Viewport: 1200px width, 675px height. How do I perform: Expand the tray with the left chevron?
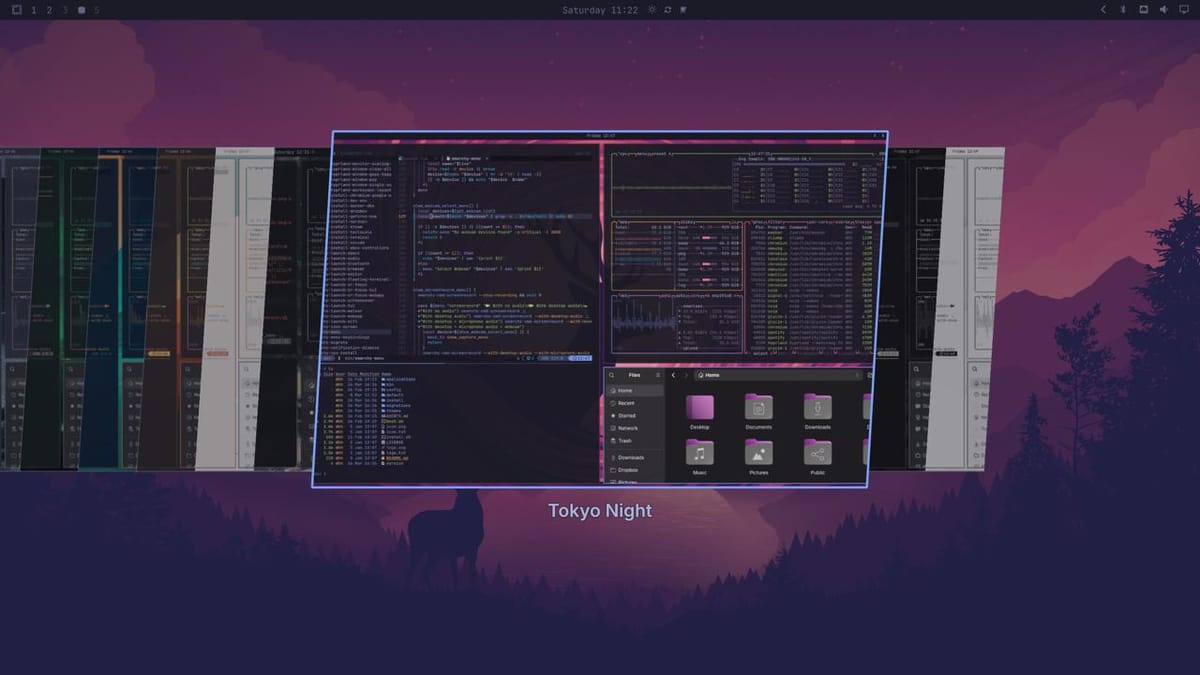[1103, 10]
